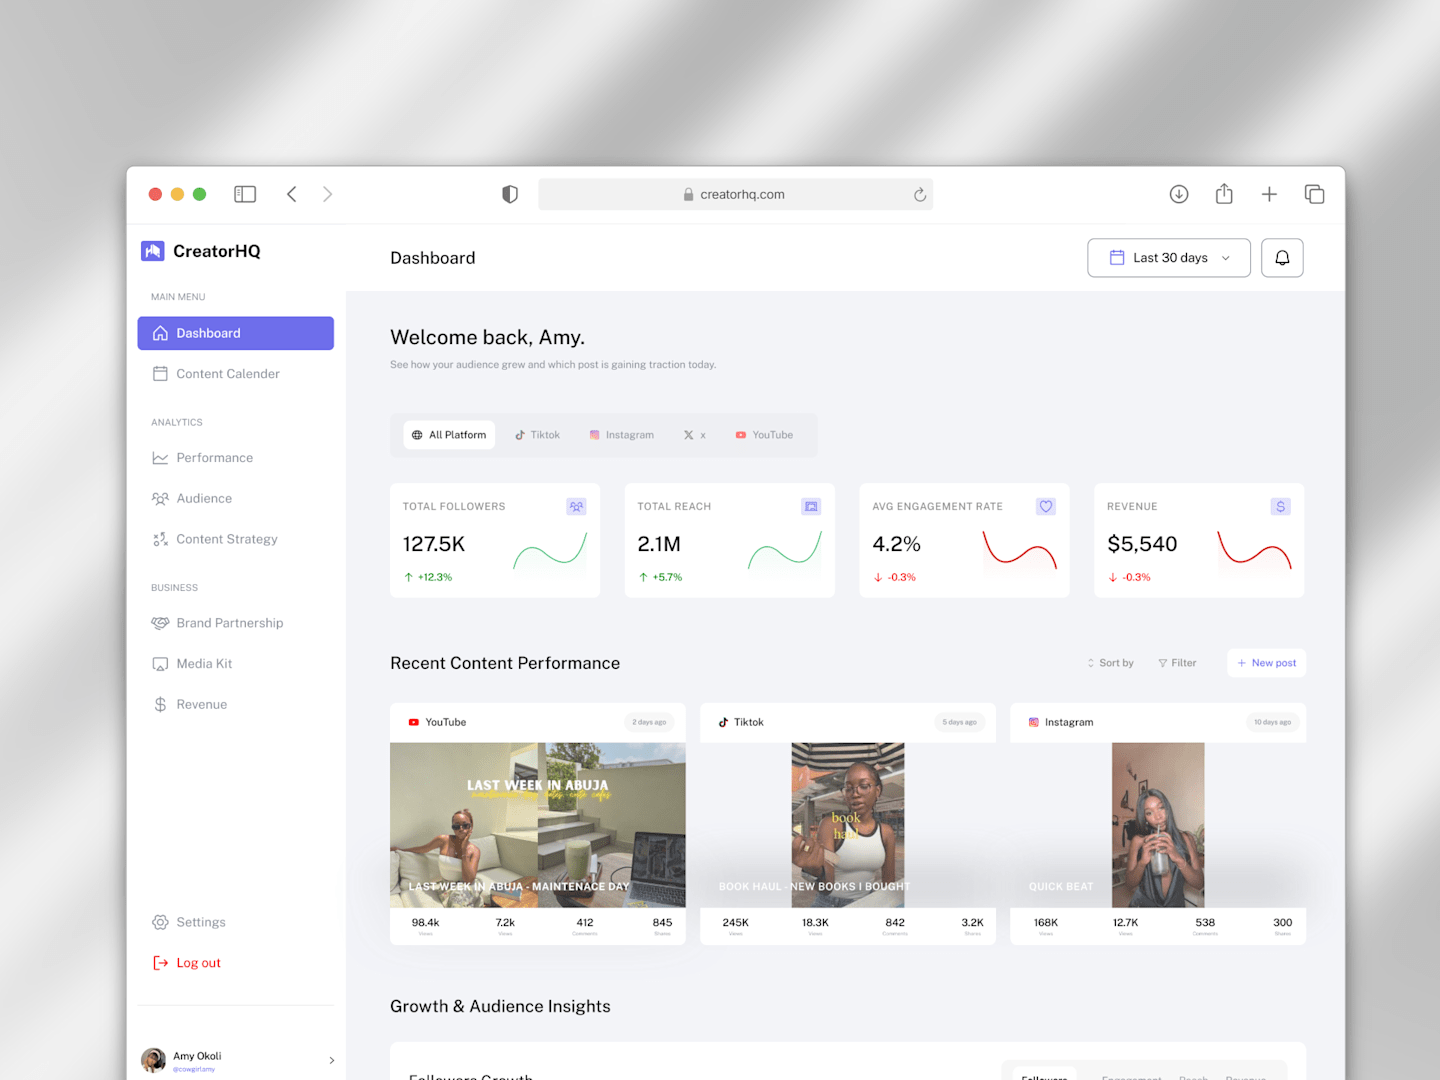This screenshot has height=1080, width=1440.
Task: Click the Instagram icon on third post card
Action: (1034, 722)
